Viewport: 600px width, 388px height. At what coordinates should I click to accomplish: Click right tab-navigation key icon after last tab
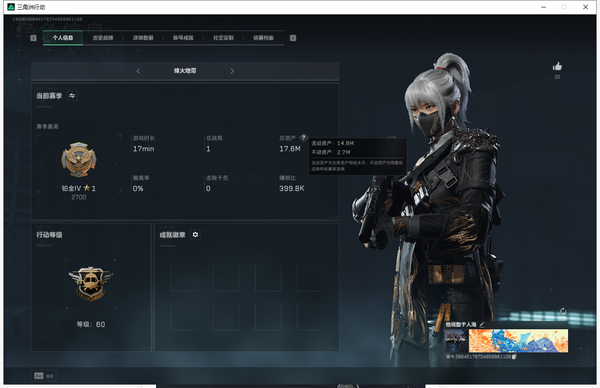pyautogui.click(x=293, y=38)
